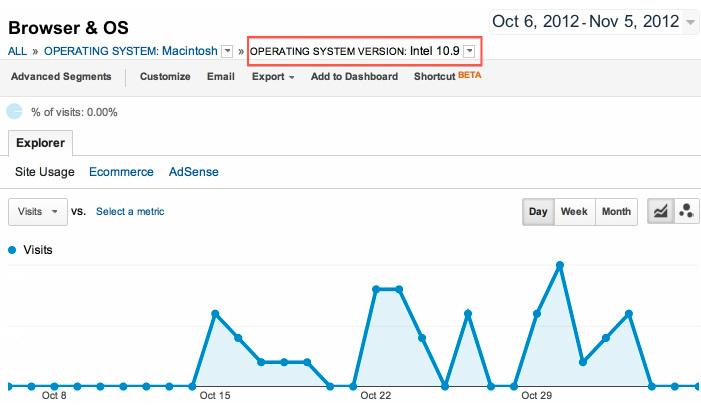The height and width of the screenshot is (411, 701).
Task: Open the date range dropdown arrow
Action: (x=691, y=22)
